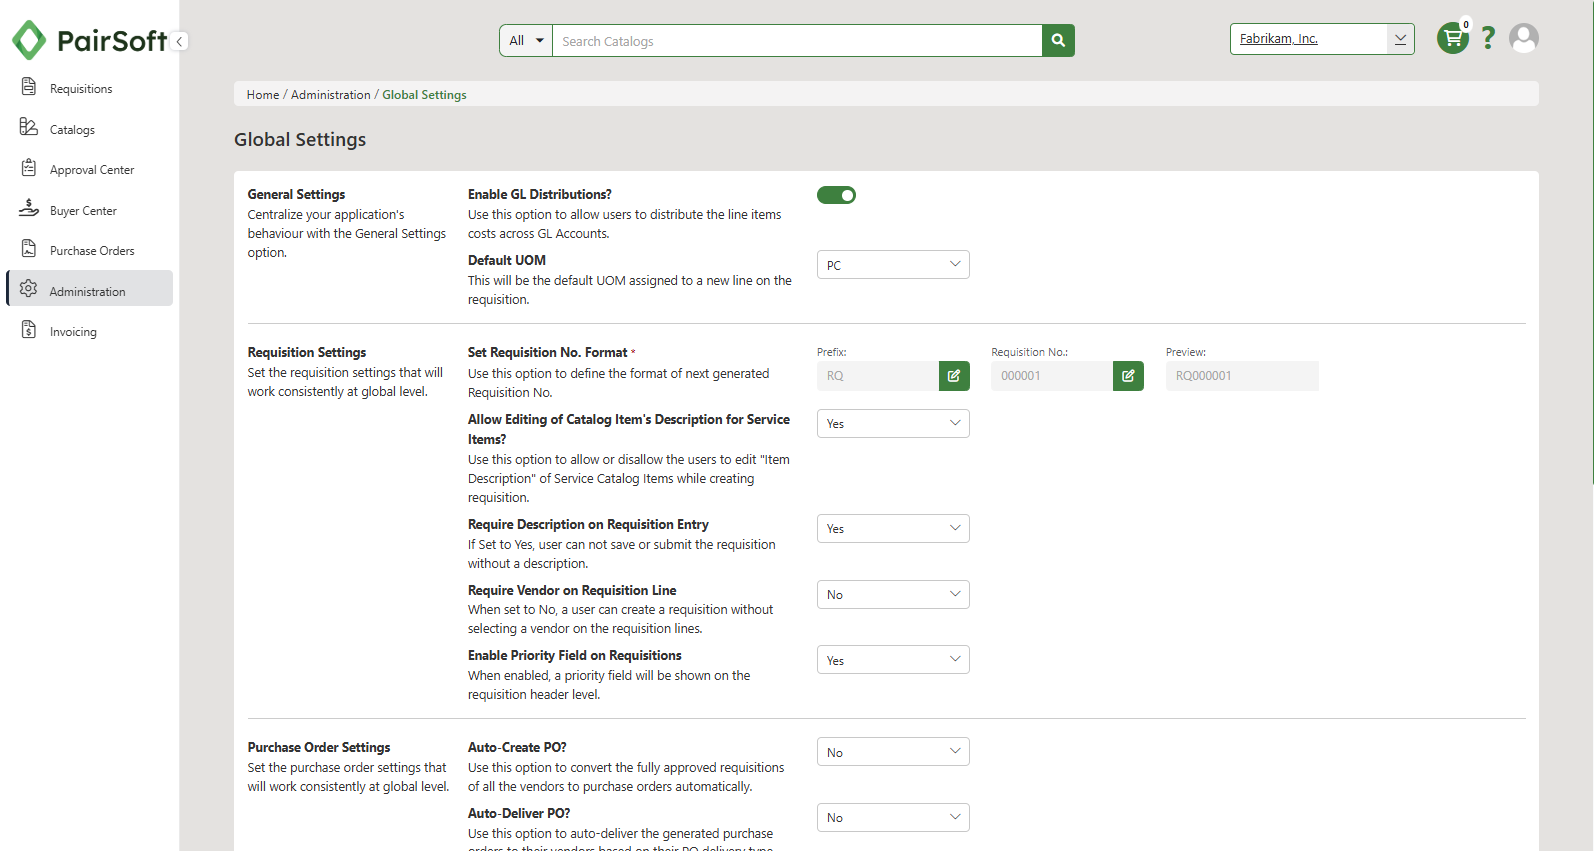Open the help question mark

tap(1488, 38)
